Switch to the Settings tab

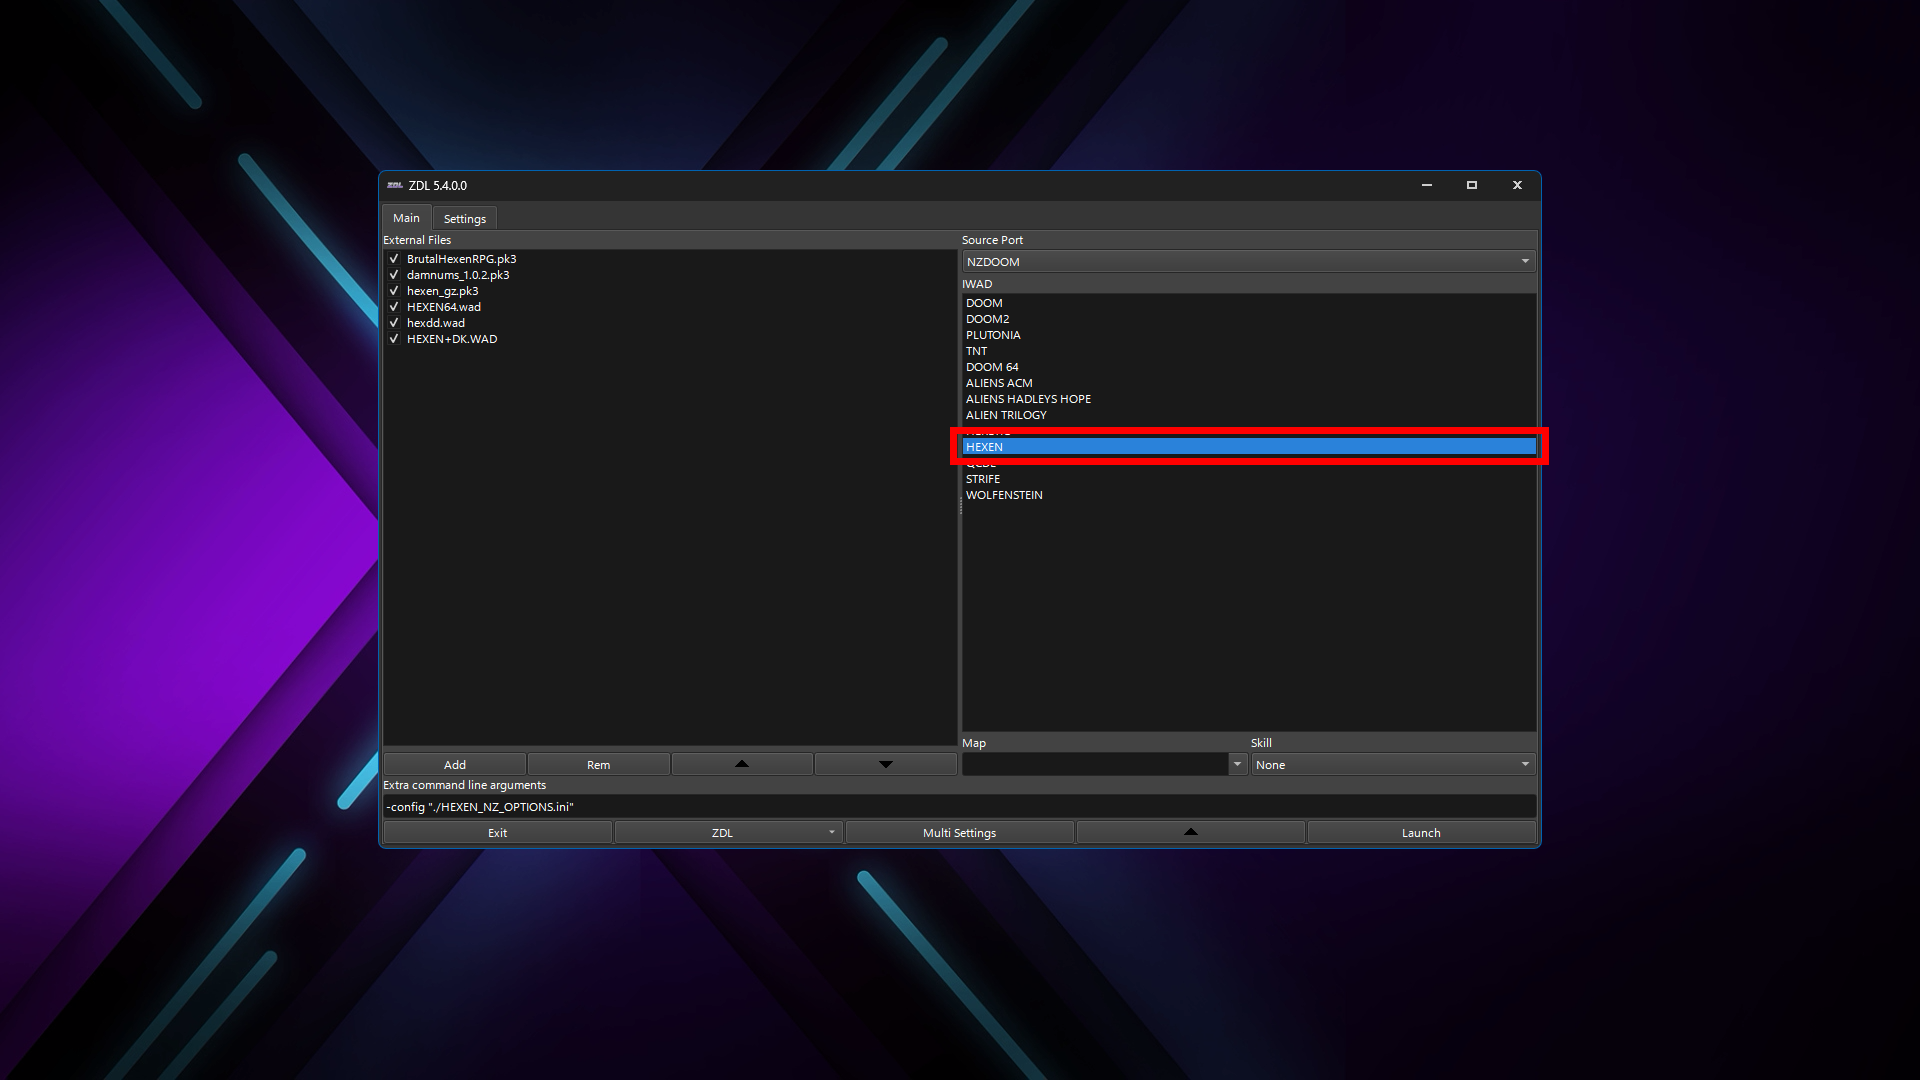click(464, 218)
